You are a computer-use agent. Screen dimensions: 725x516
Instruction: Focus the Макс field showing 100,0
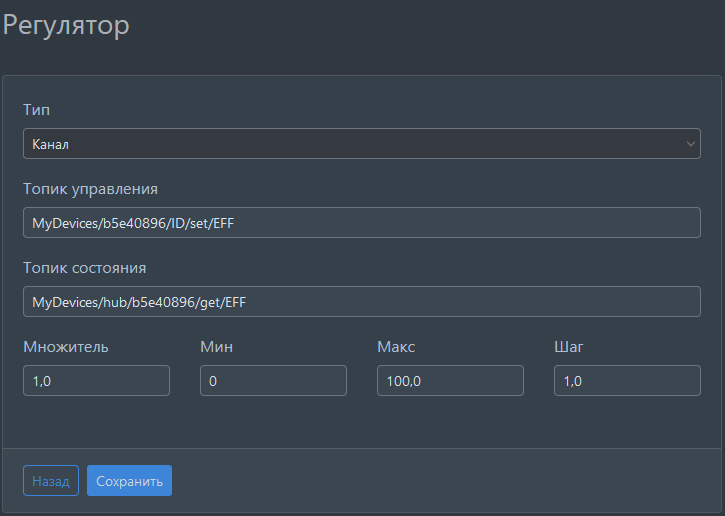pos(450,381)
